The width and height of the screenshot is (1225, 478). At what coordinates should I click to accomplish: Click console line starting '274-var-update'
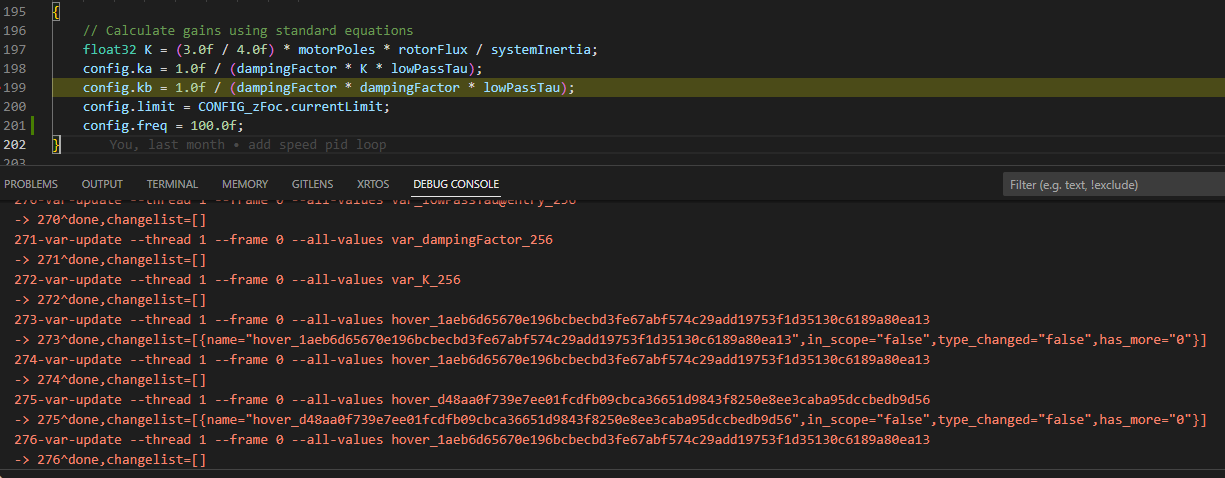[472, 360]
